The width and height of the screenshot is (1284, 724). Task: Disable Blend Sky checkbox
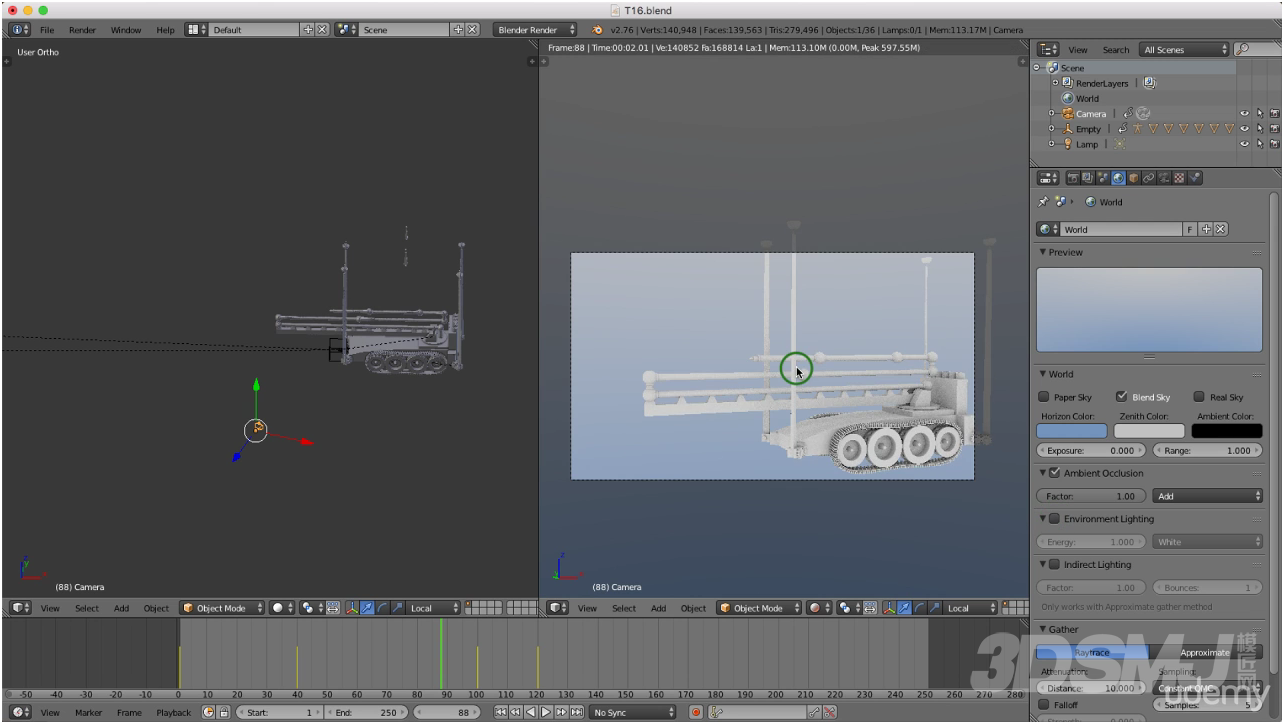pos(1122,397)
